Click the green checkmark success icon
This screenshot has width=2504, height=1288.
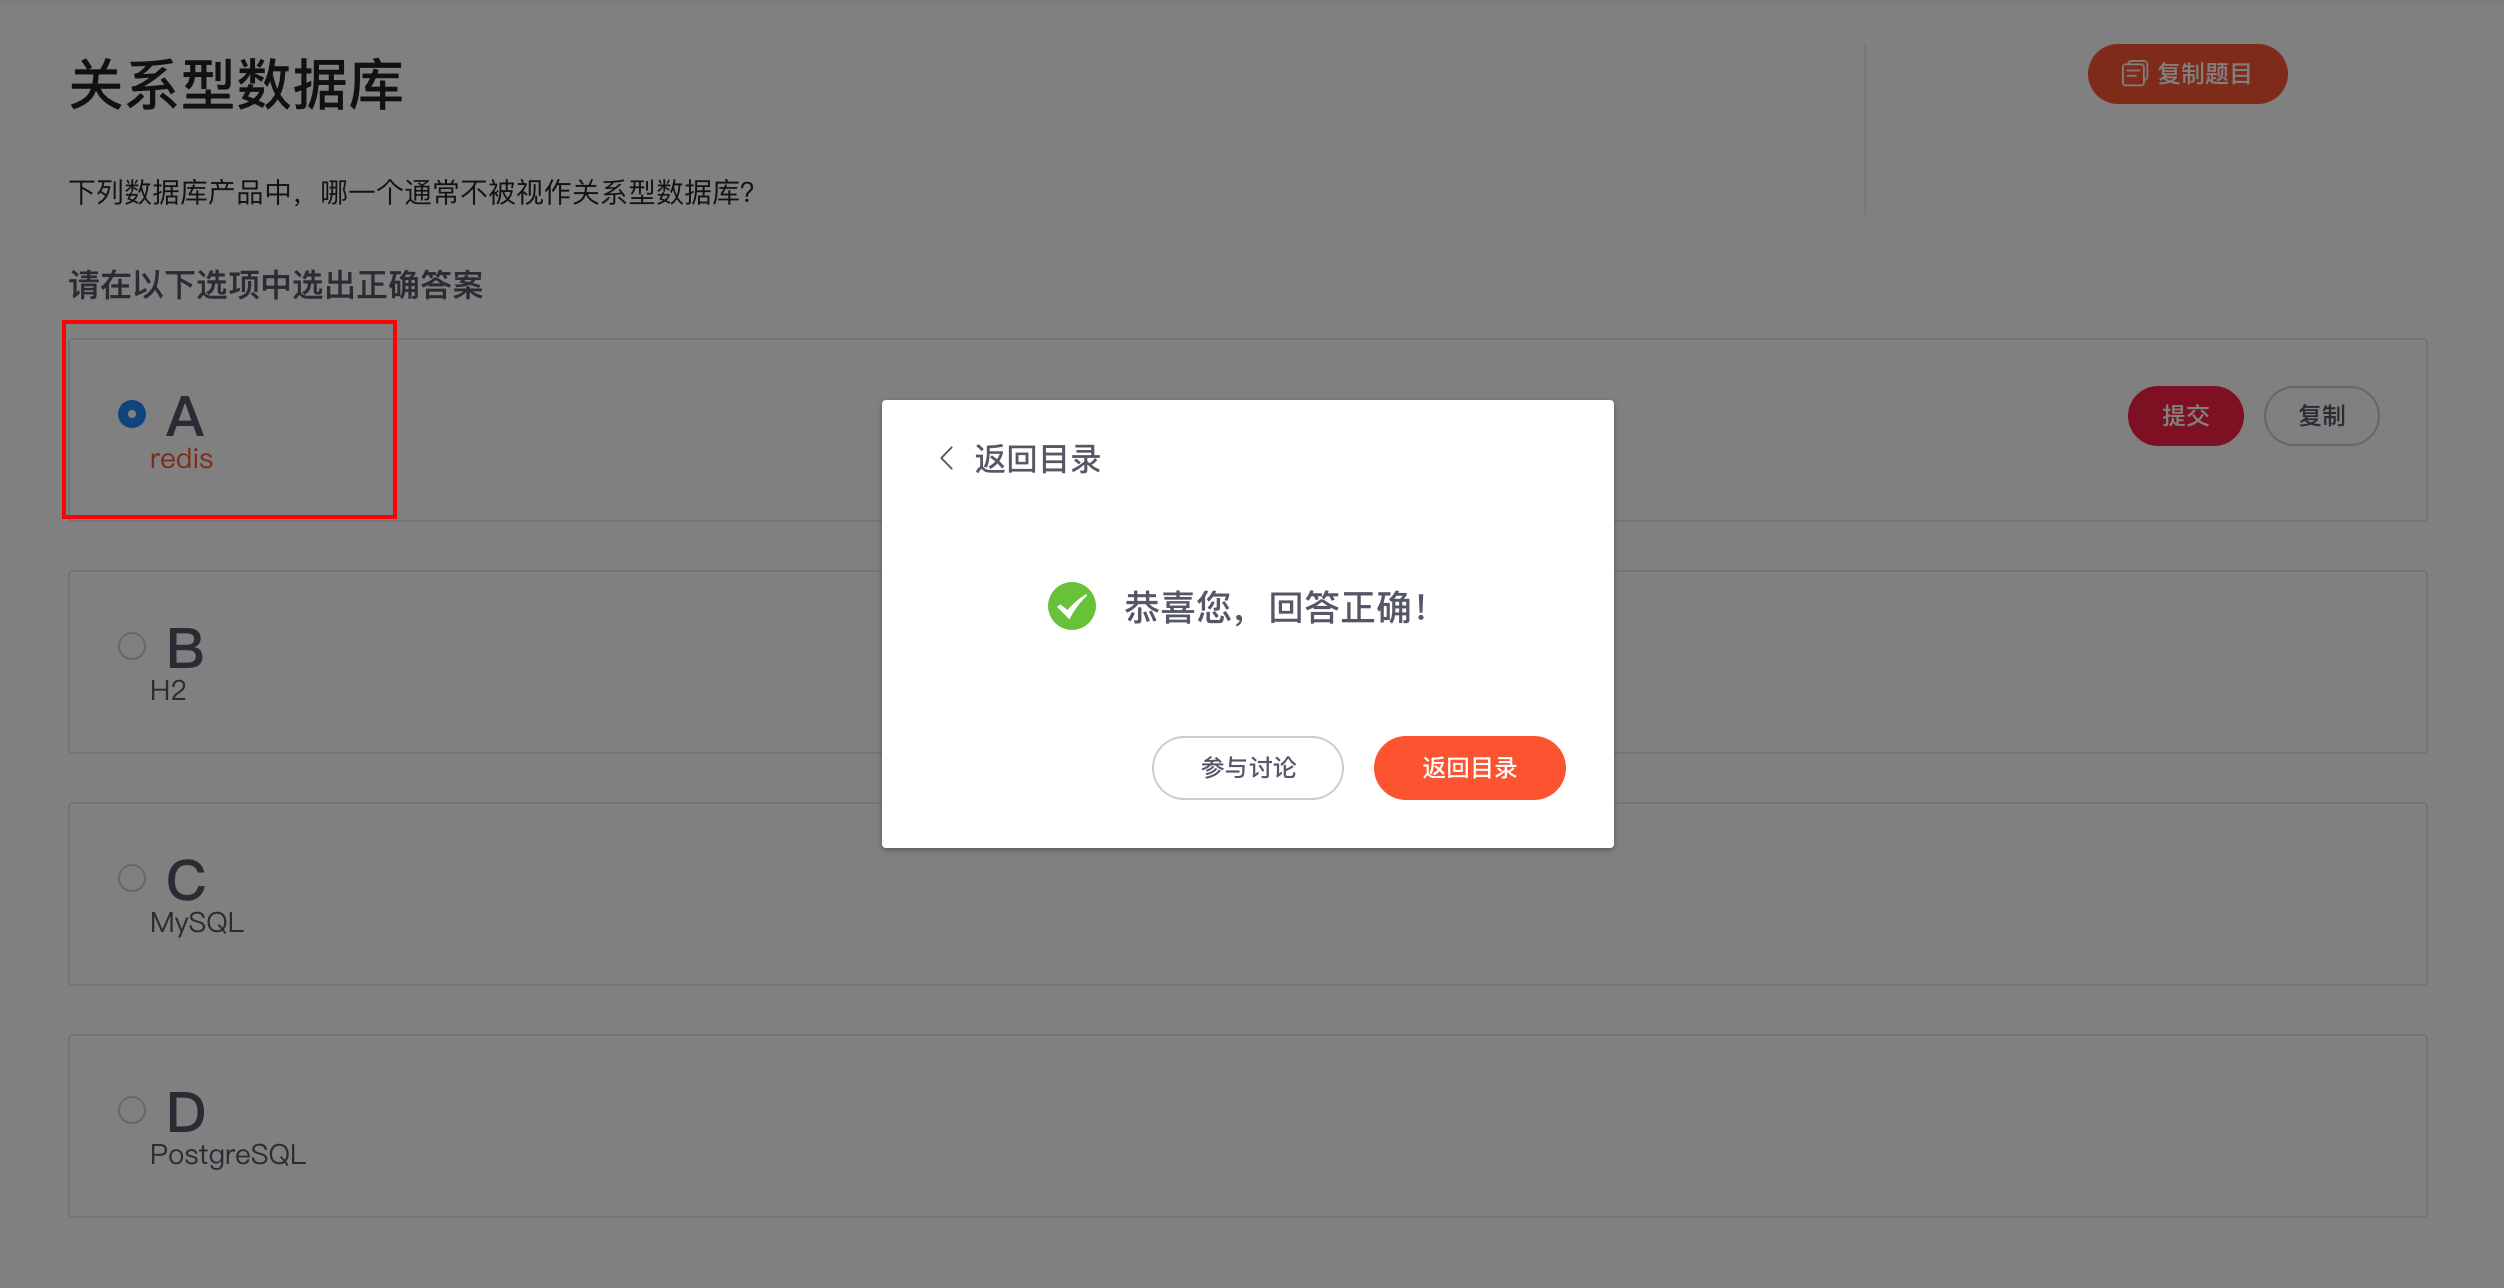point(1071,606)
